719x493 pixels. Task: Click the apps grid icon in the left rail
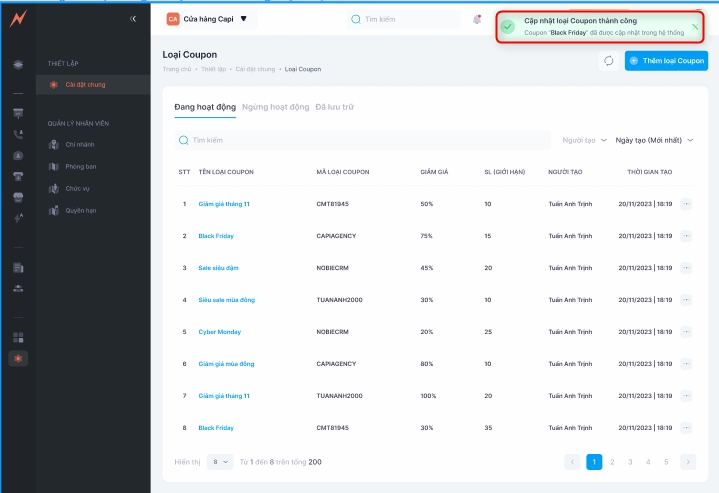click(18, 338)
